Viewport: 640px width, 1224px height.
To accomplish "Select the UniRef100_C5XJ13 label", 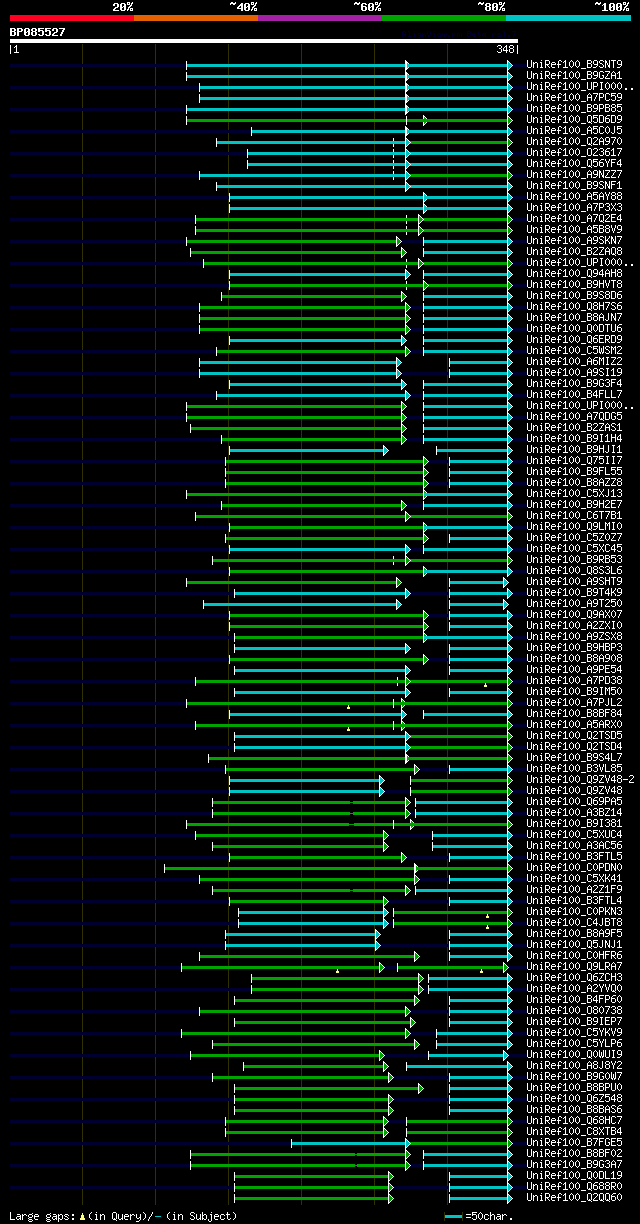I will pos(574,493).
